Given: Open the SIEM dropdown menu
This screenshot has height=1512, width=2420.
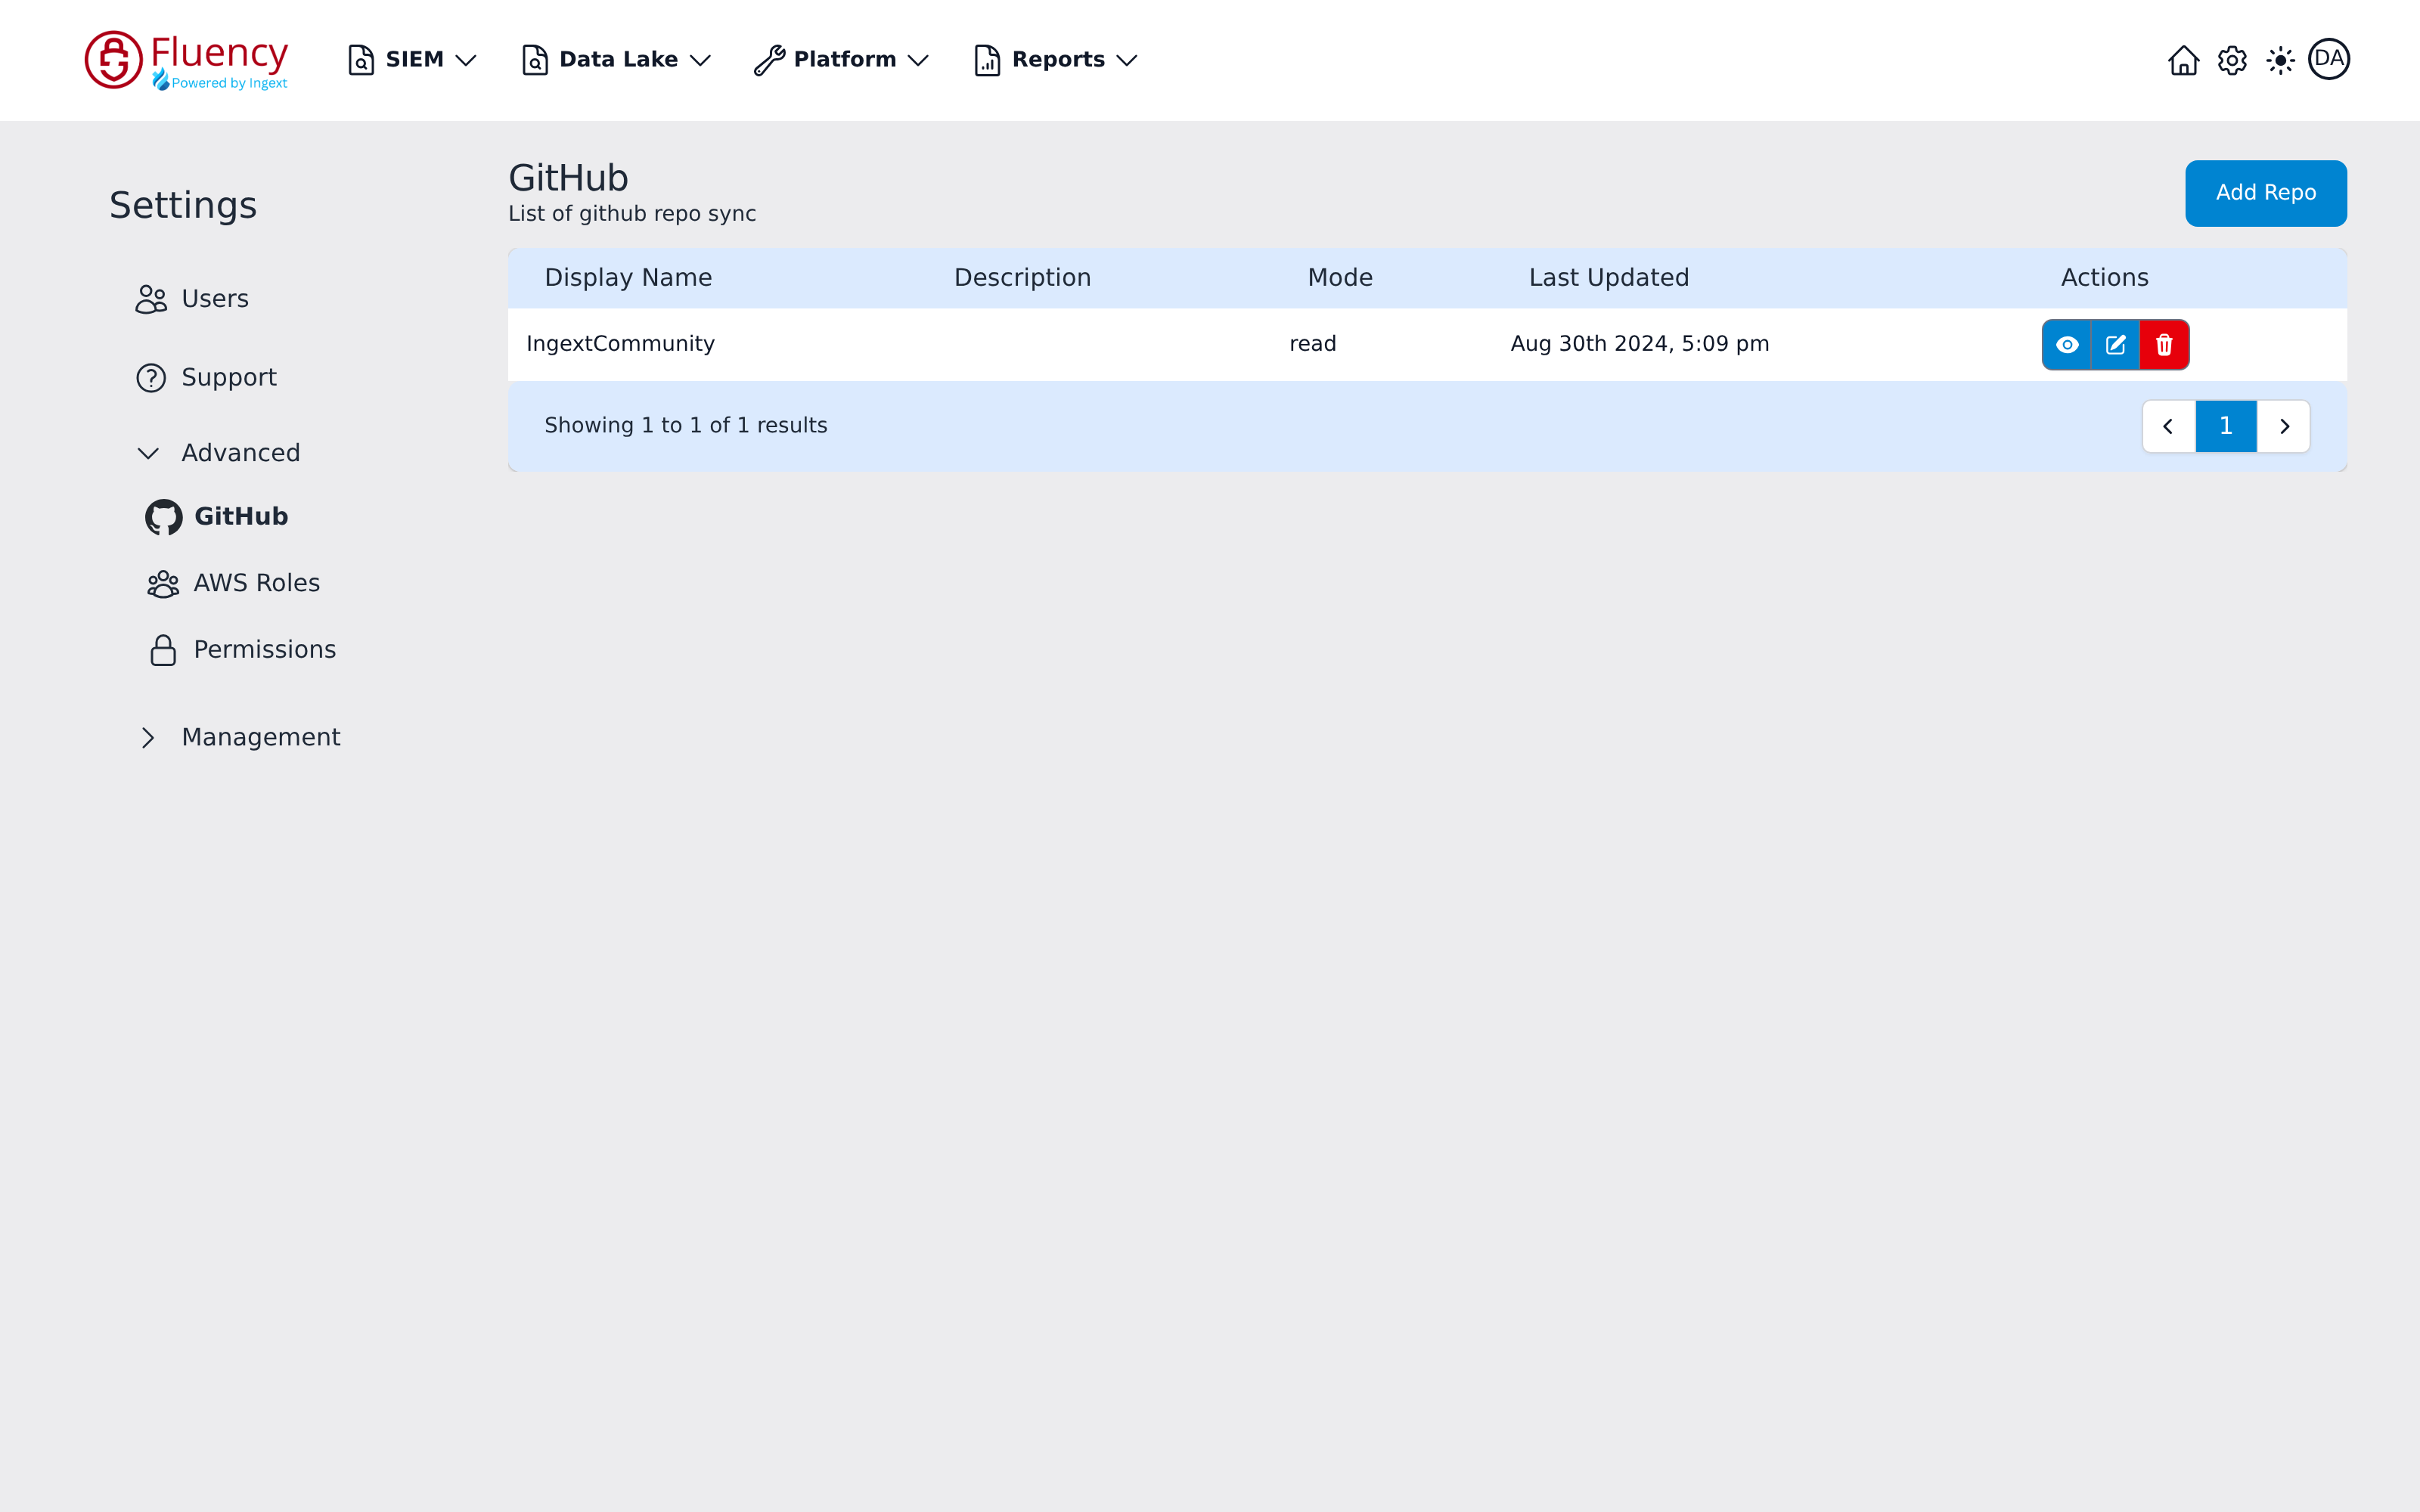Looking at the screenshot, I should [x=412, y=60].
